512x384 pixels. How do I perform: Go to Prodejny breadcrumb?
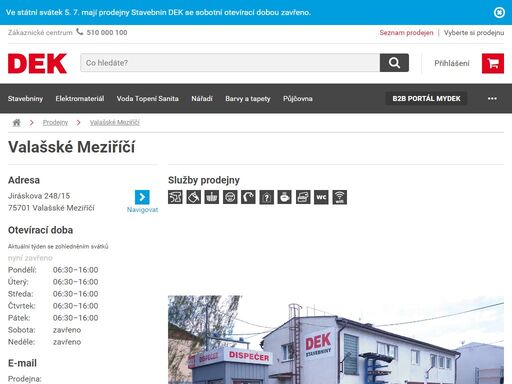coord(55,123)
